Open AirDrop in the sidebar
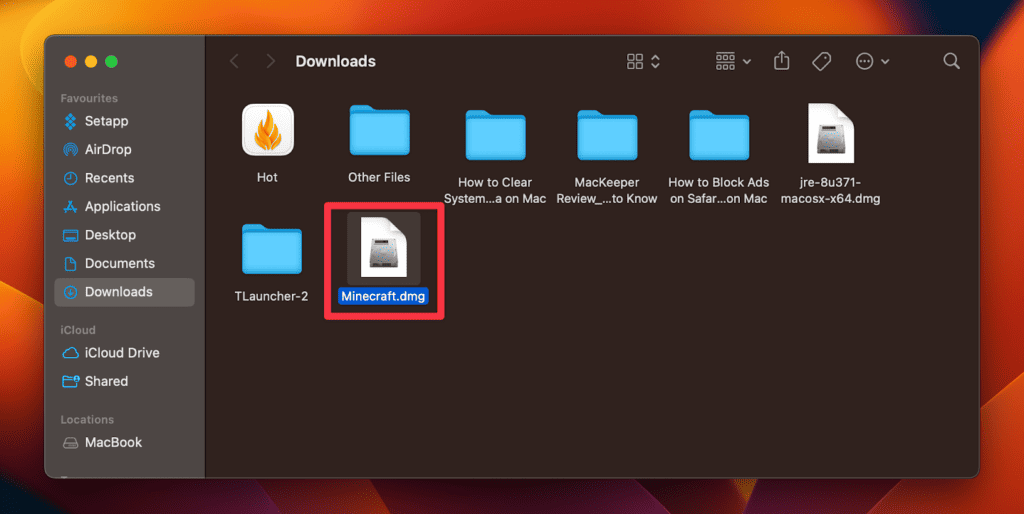1024x514 pixels. point(124,150)
